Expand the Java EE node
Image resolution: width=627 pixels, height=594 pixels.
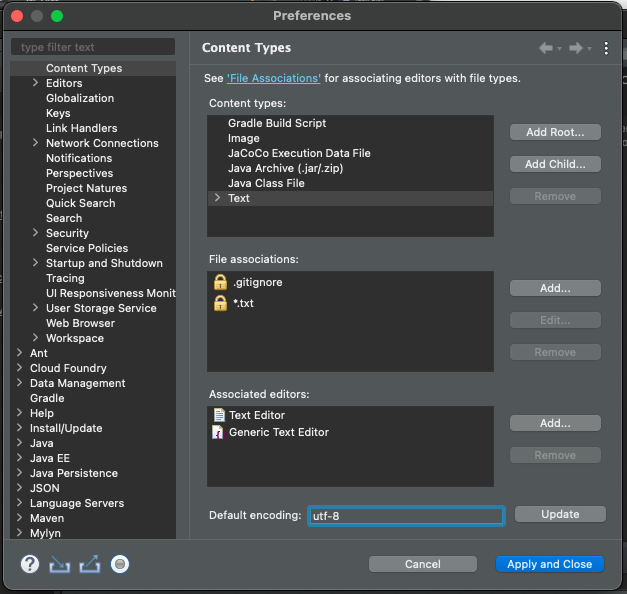(19, 458)
